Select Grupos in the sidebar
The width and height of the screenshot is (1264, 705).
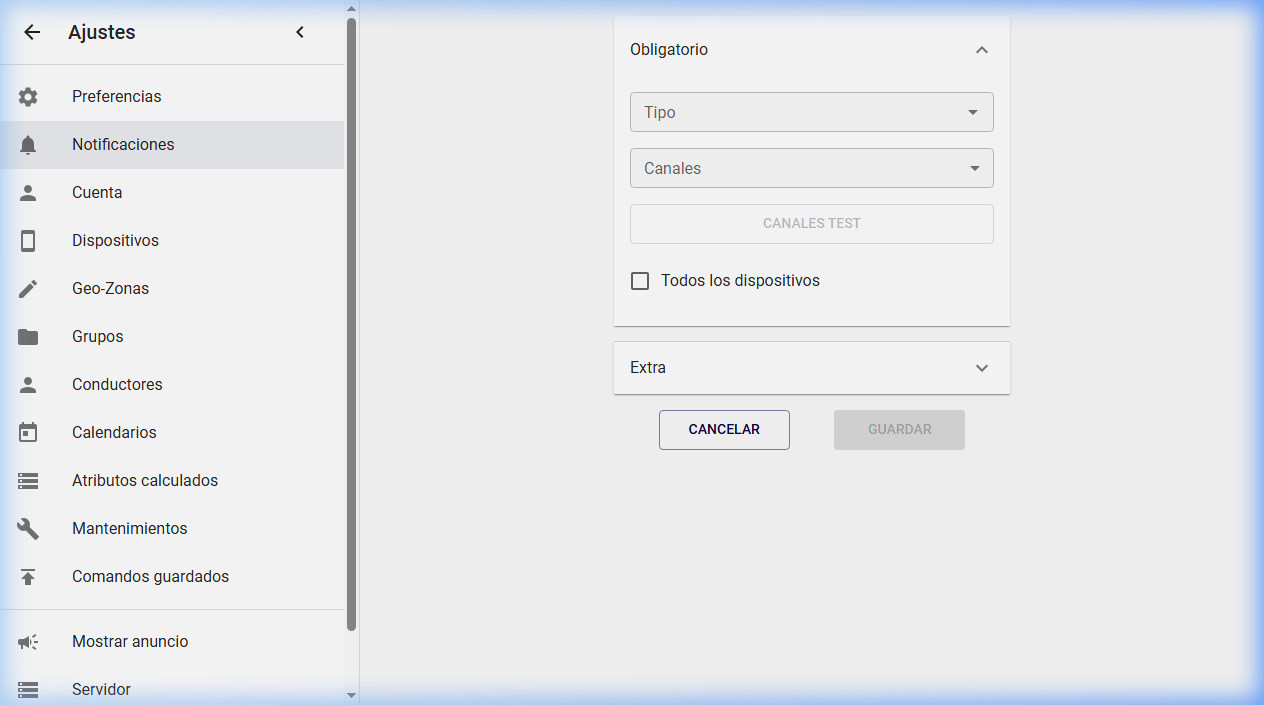pyautogui.click(x=172, y=337)
